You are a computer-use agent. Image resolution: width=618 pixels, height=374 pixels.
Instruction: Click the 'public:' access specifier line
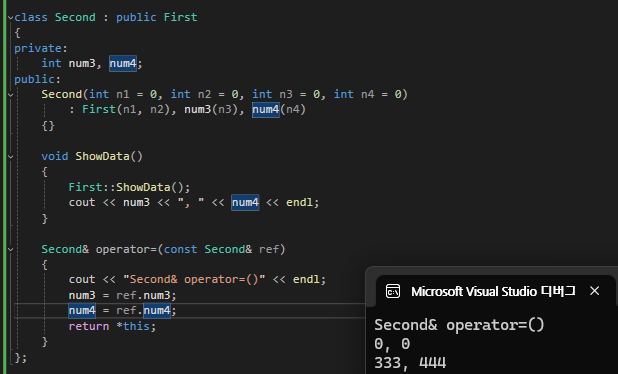point(37,79)
